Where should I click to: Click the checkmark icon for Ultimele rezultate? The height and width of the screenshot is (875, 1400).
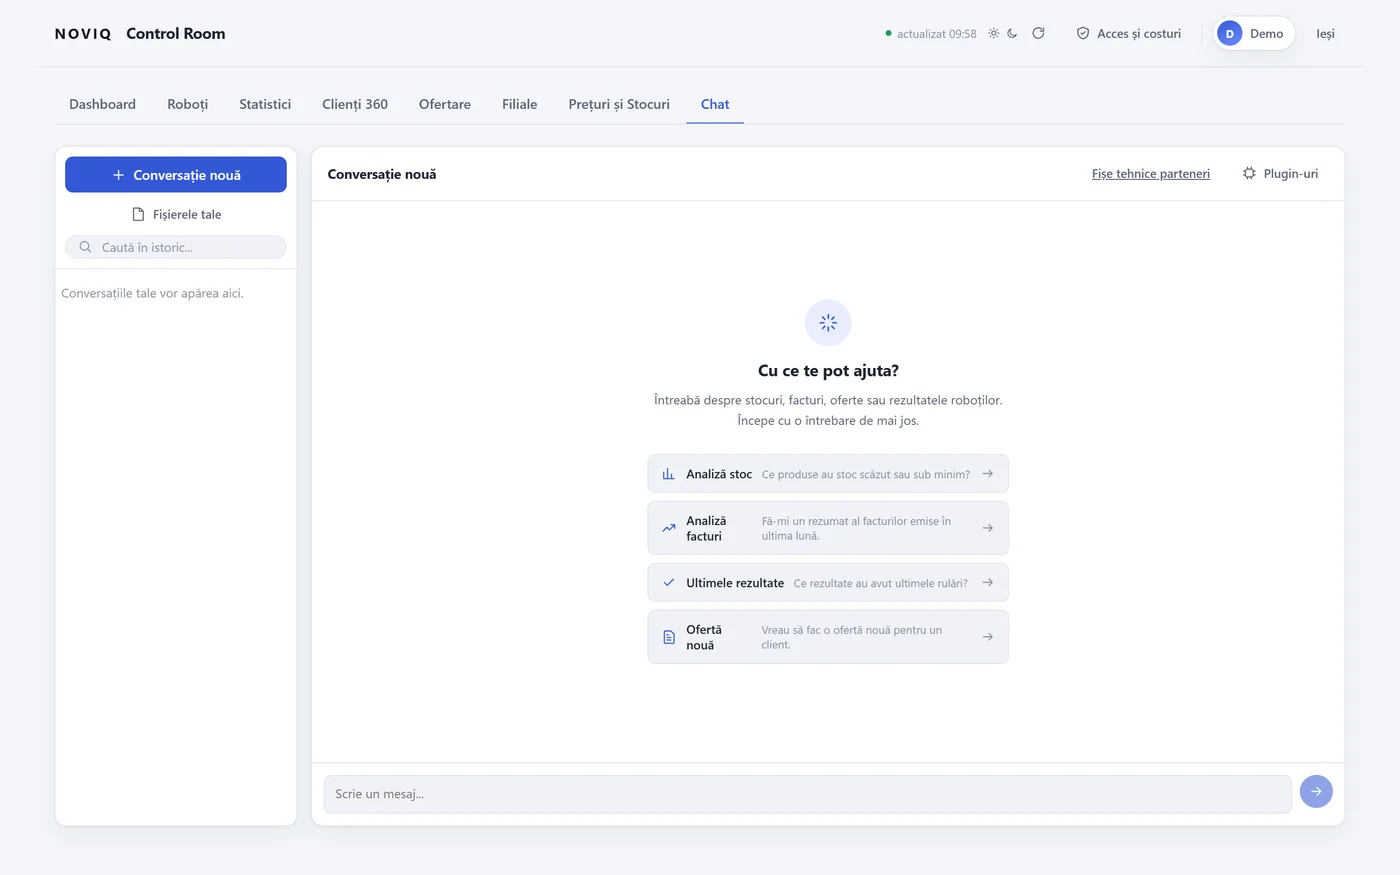(x=669, y=582)
